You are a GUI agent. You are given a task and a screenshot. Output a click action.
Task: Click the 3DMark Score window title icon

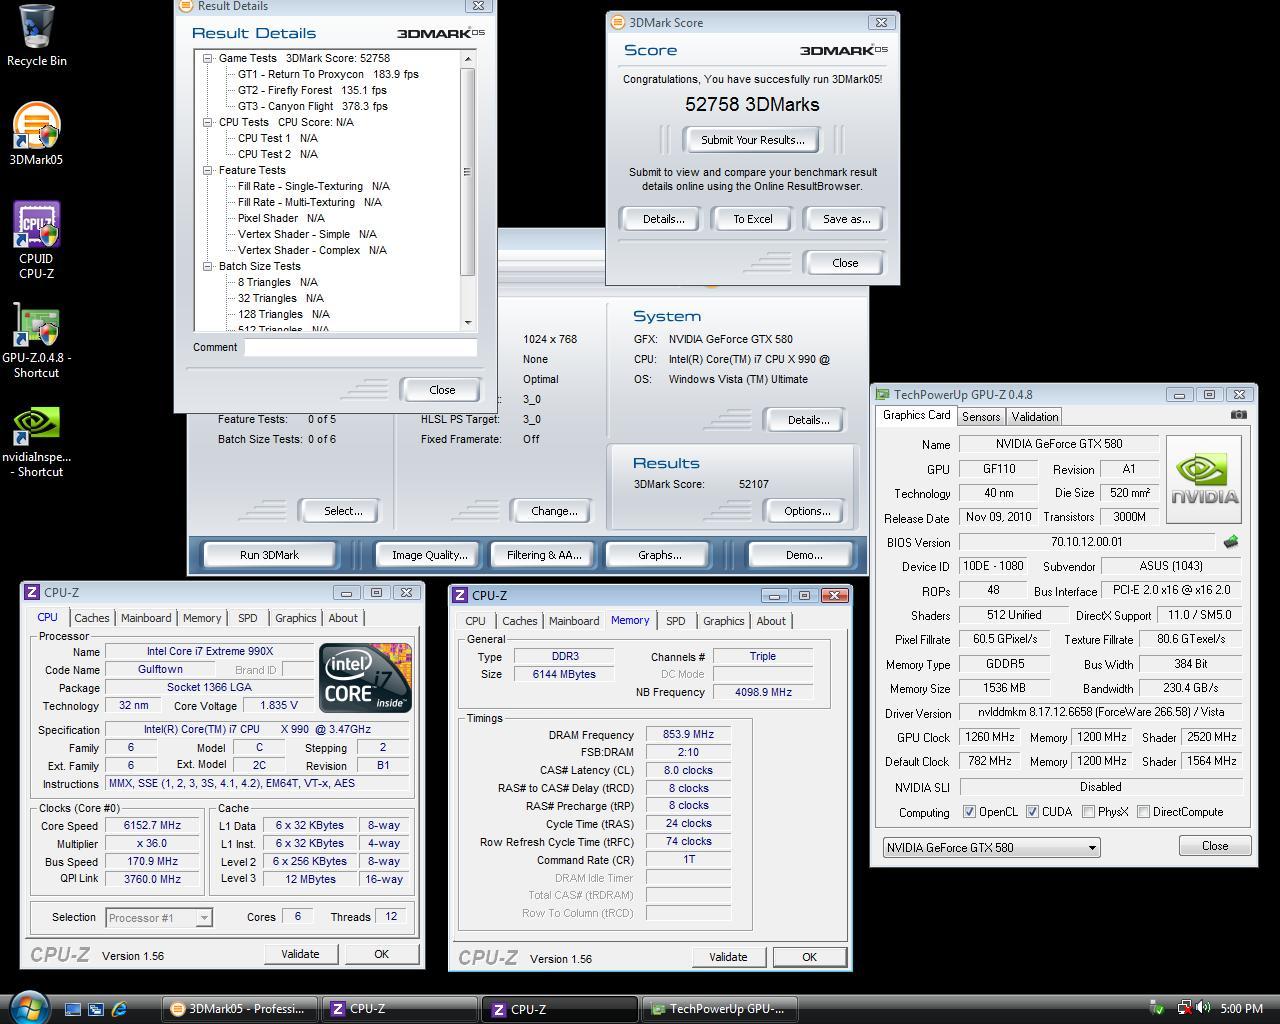(x=617, y=22)
